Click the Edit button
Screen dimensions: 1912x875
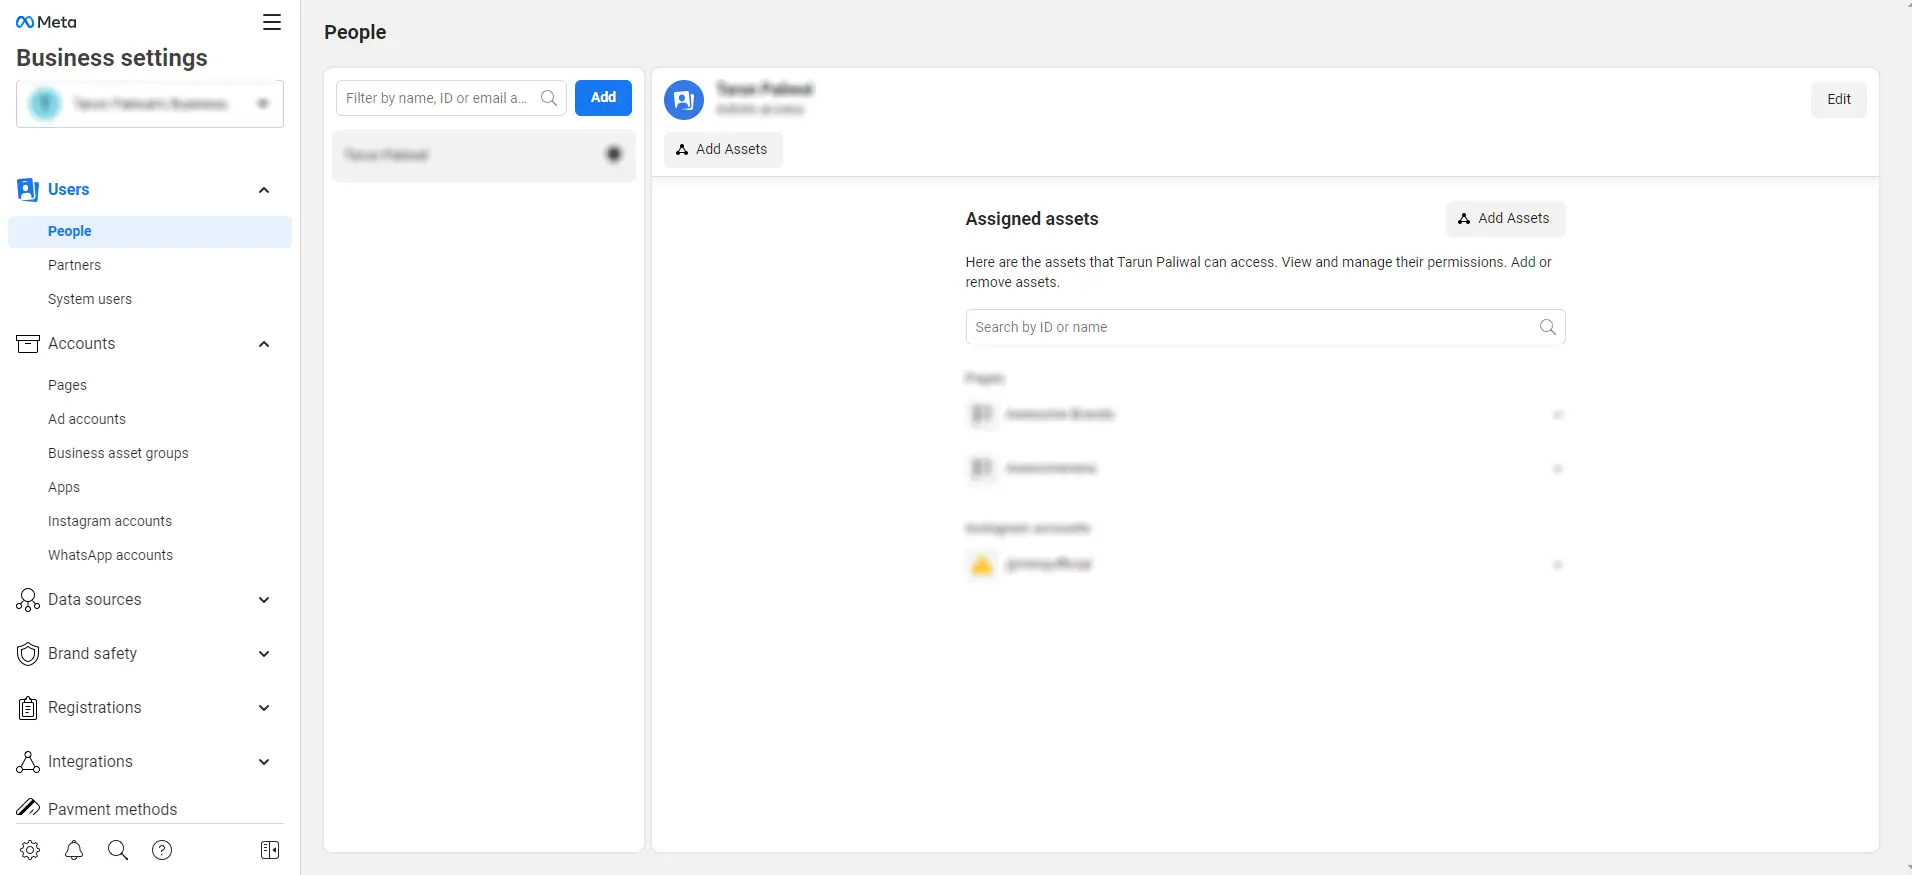click(1839, 99)
